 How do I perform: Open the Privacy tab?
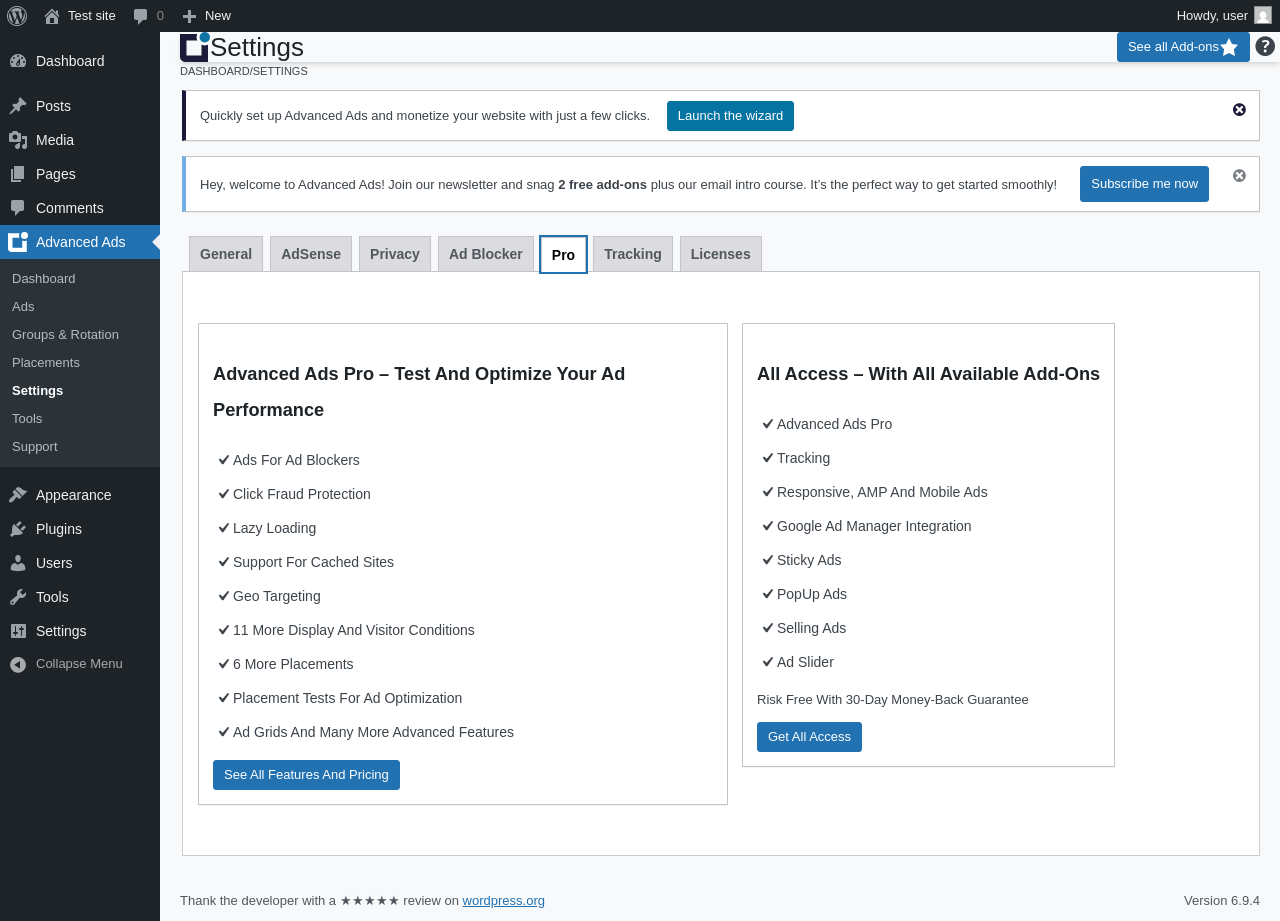click(x=395, y=254)
